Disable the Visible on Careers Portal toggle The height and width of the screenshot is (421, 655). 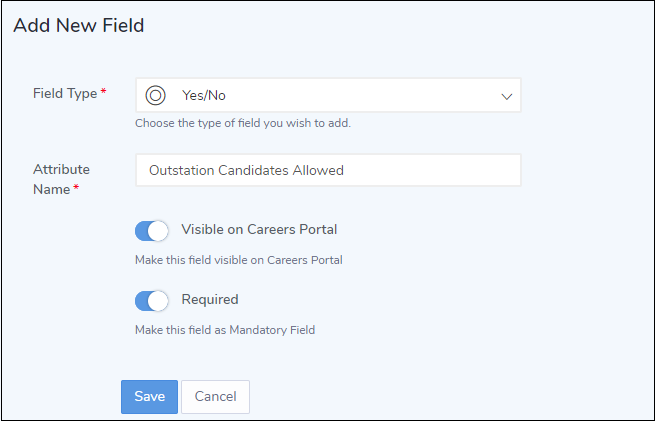pos(152,231)
